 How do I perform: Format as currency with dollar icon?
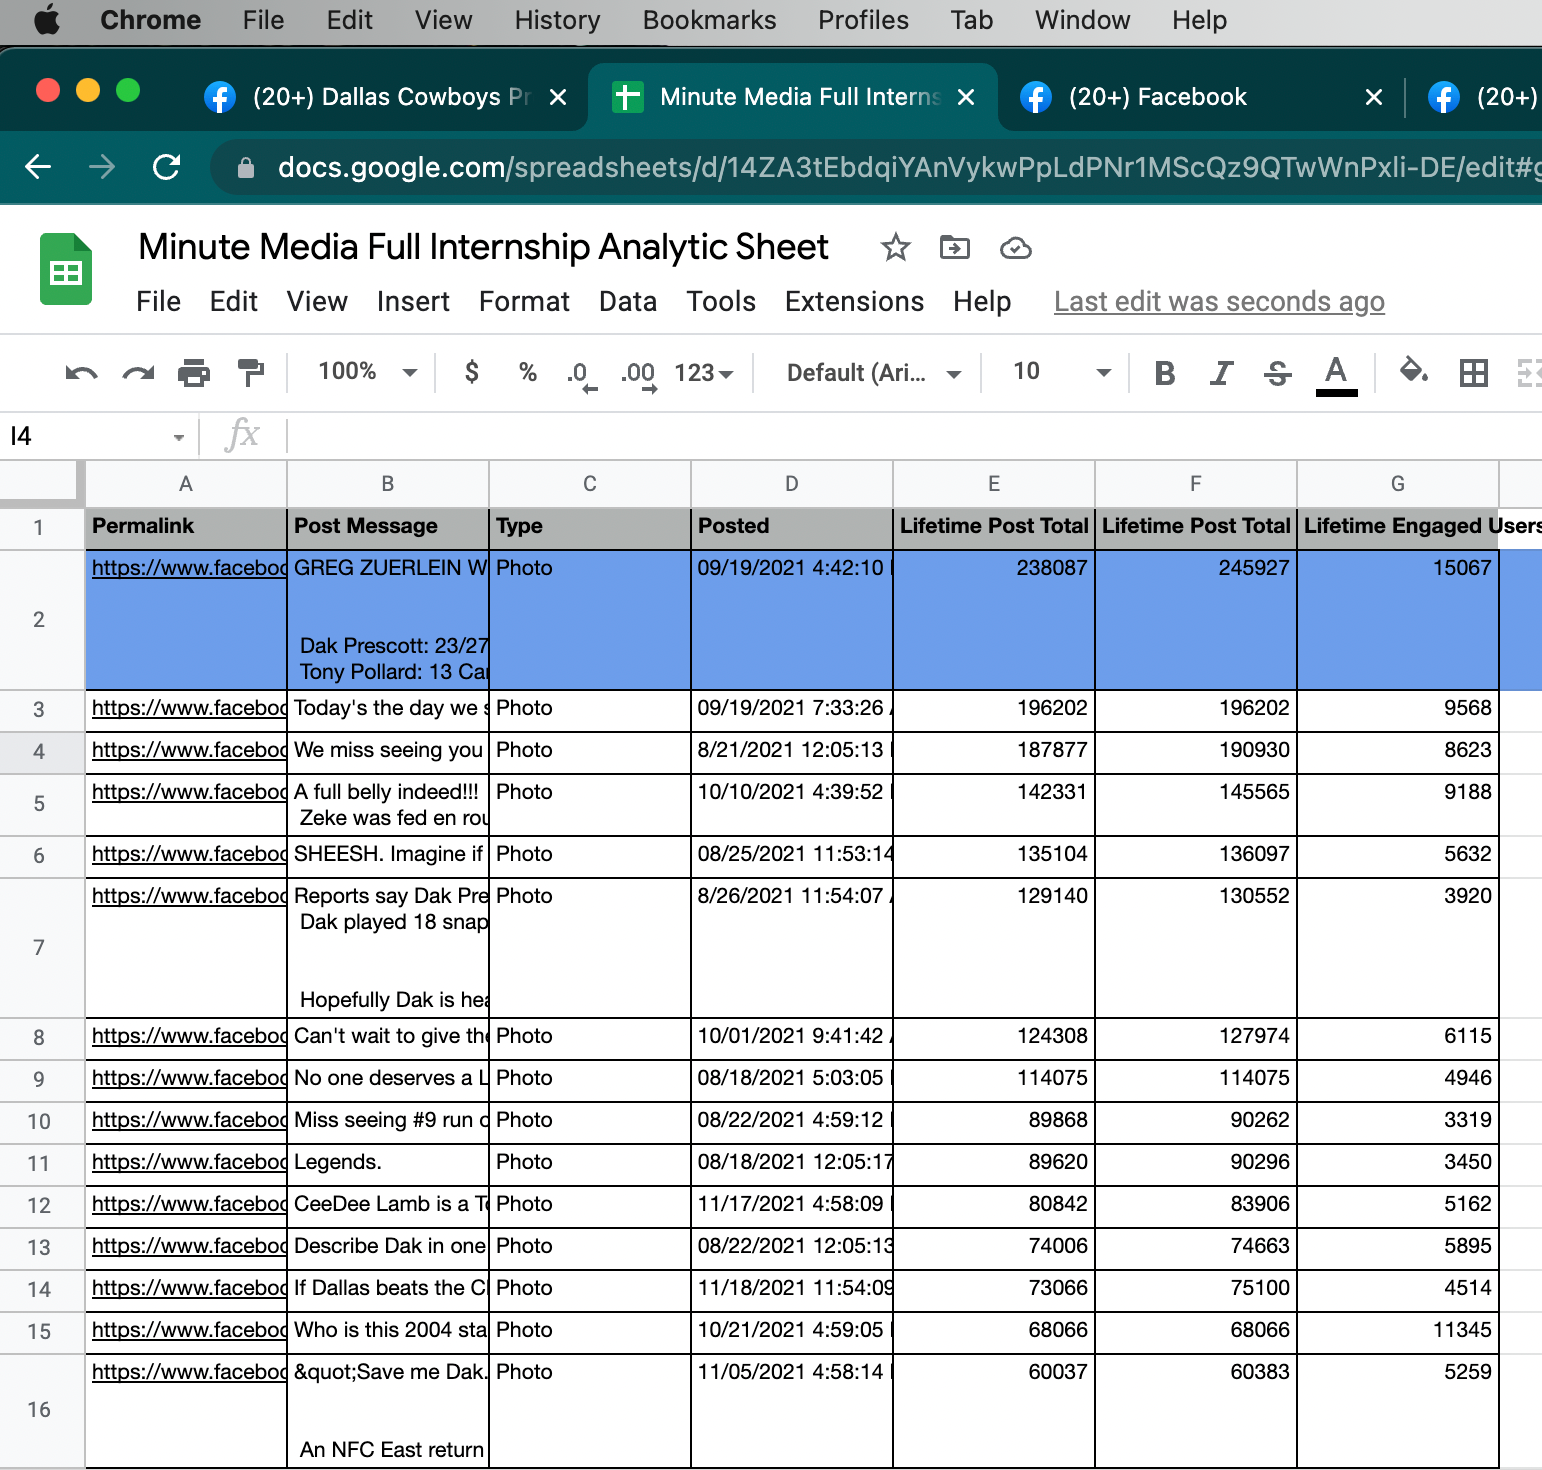coord(472,373)
